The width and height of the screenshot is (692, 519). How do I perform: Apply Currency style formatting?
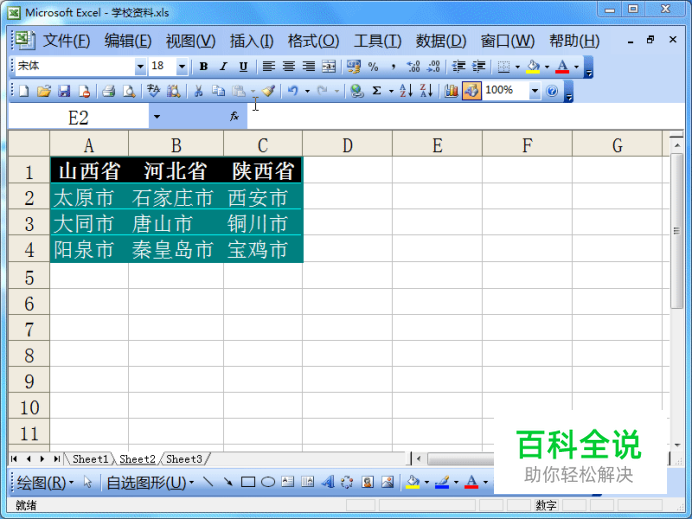(x=354, y=67)
